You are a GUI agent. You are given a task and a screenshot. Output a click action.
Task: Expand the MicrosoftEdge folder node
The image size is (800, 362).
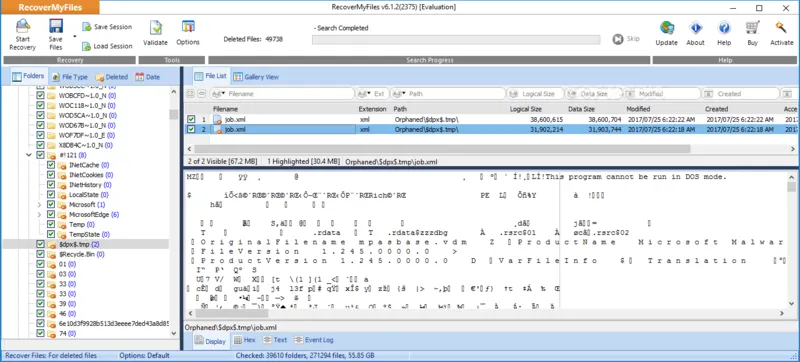[x=39, y=215]
